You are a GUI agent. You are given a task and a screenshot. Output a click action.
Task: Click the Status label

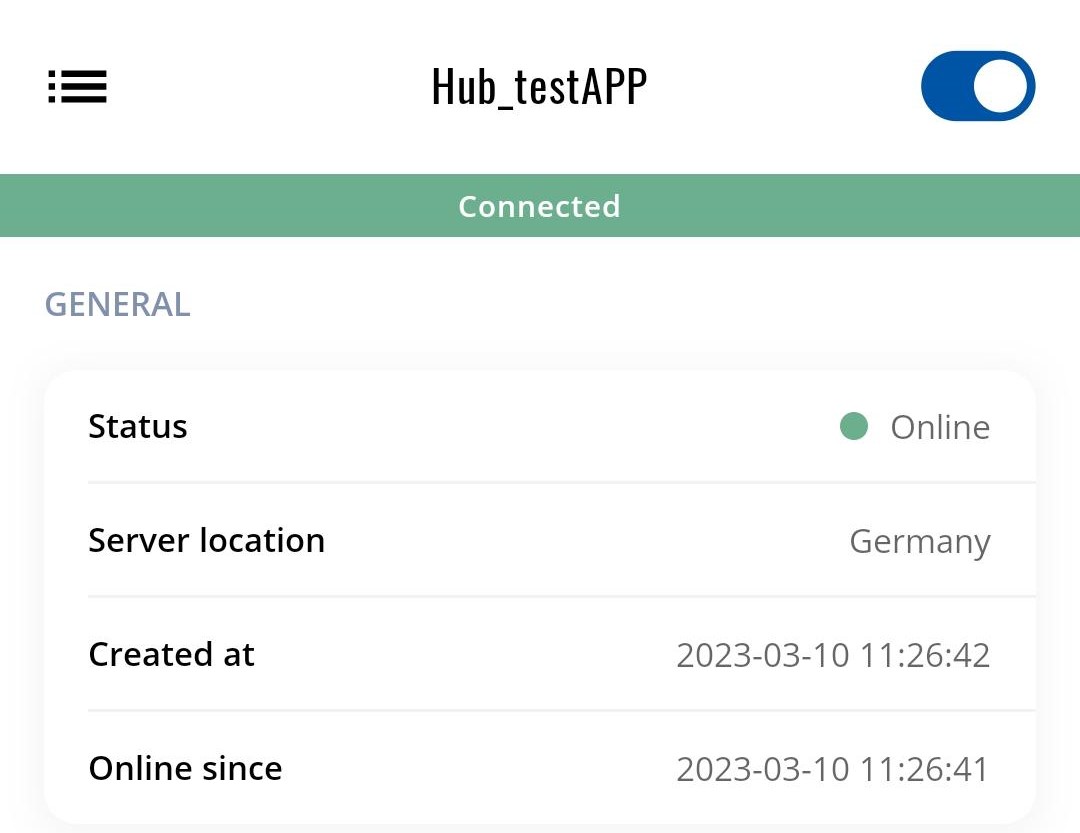(138, 427)
